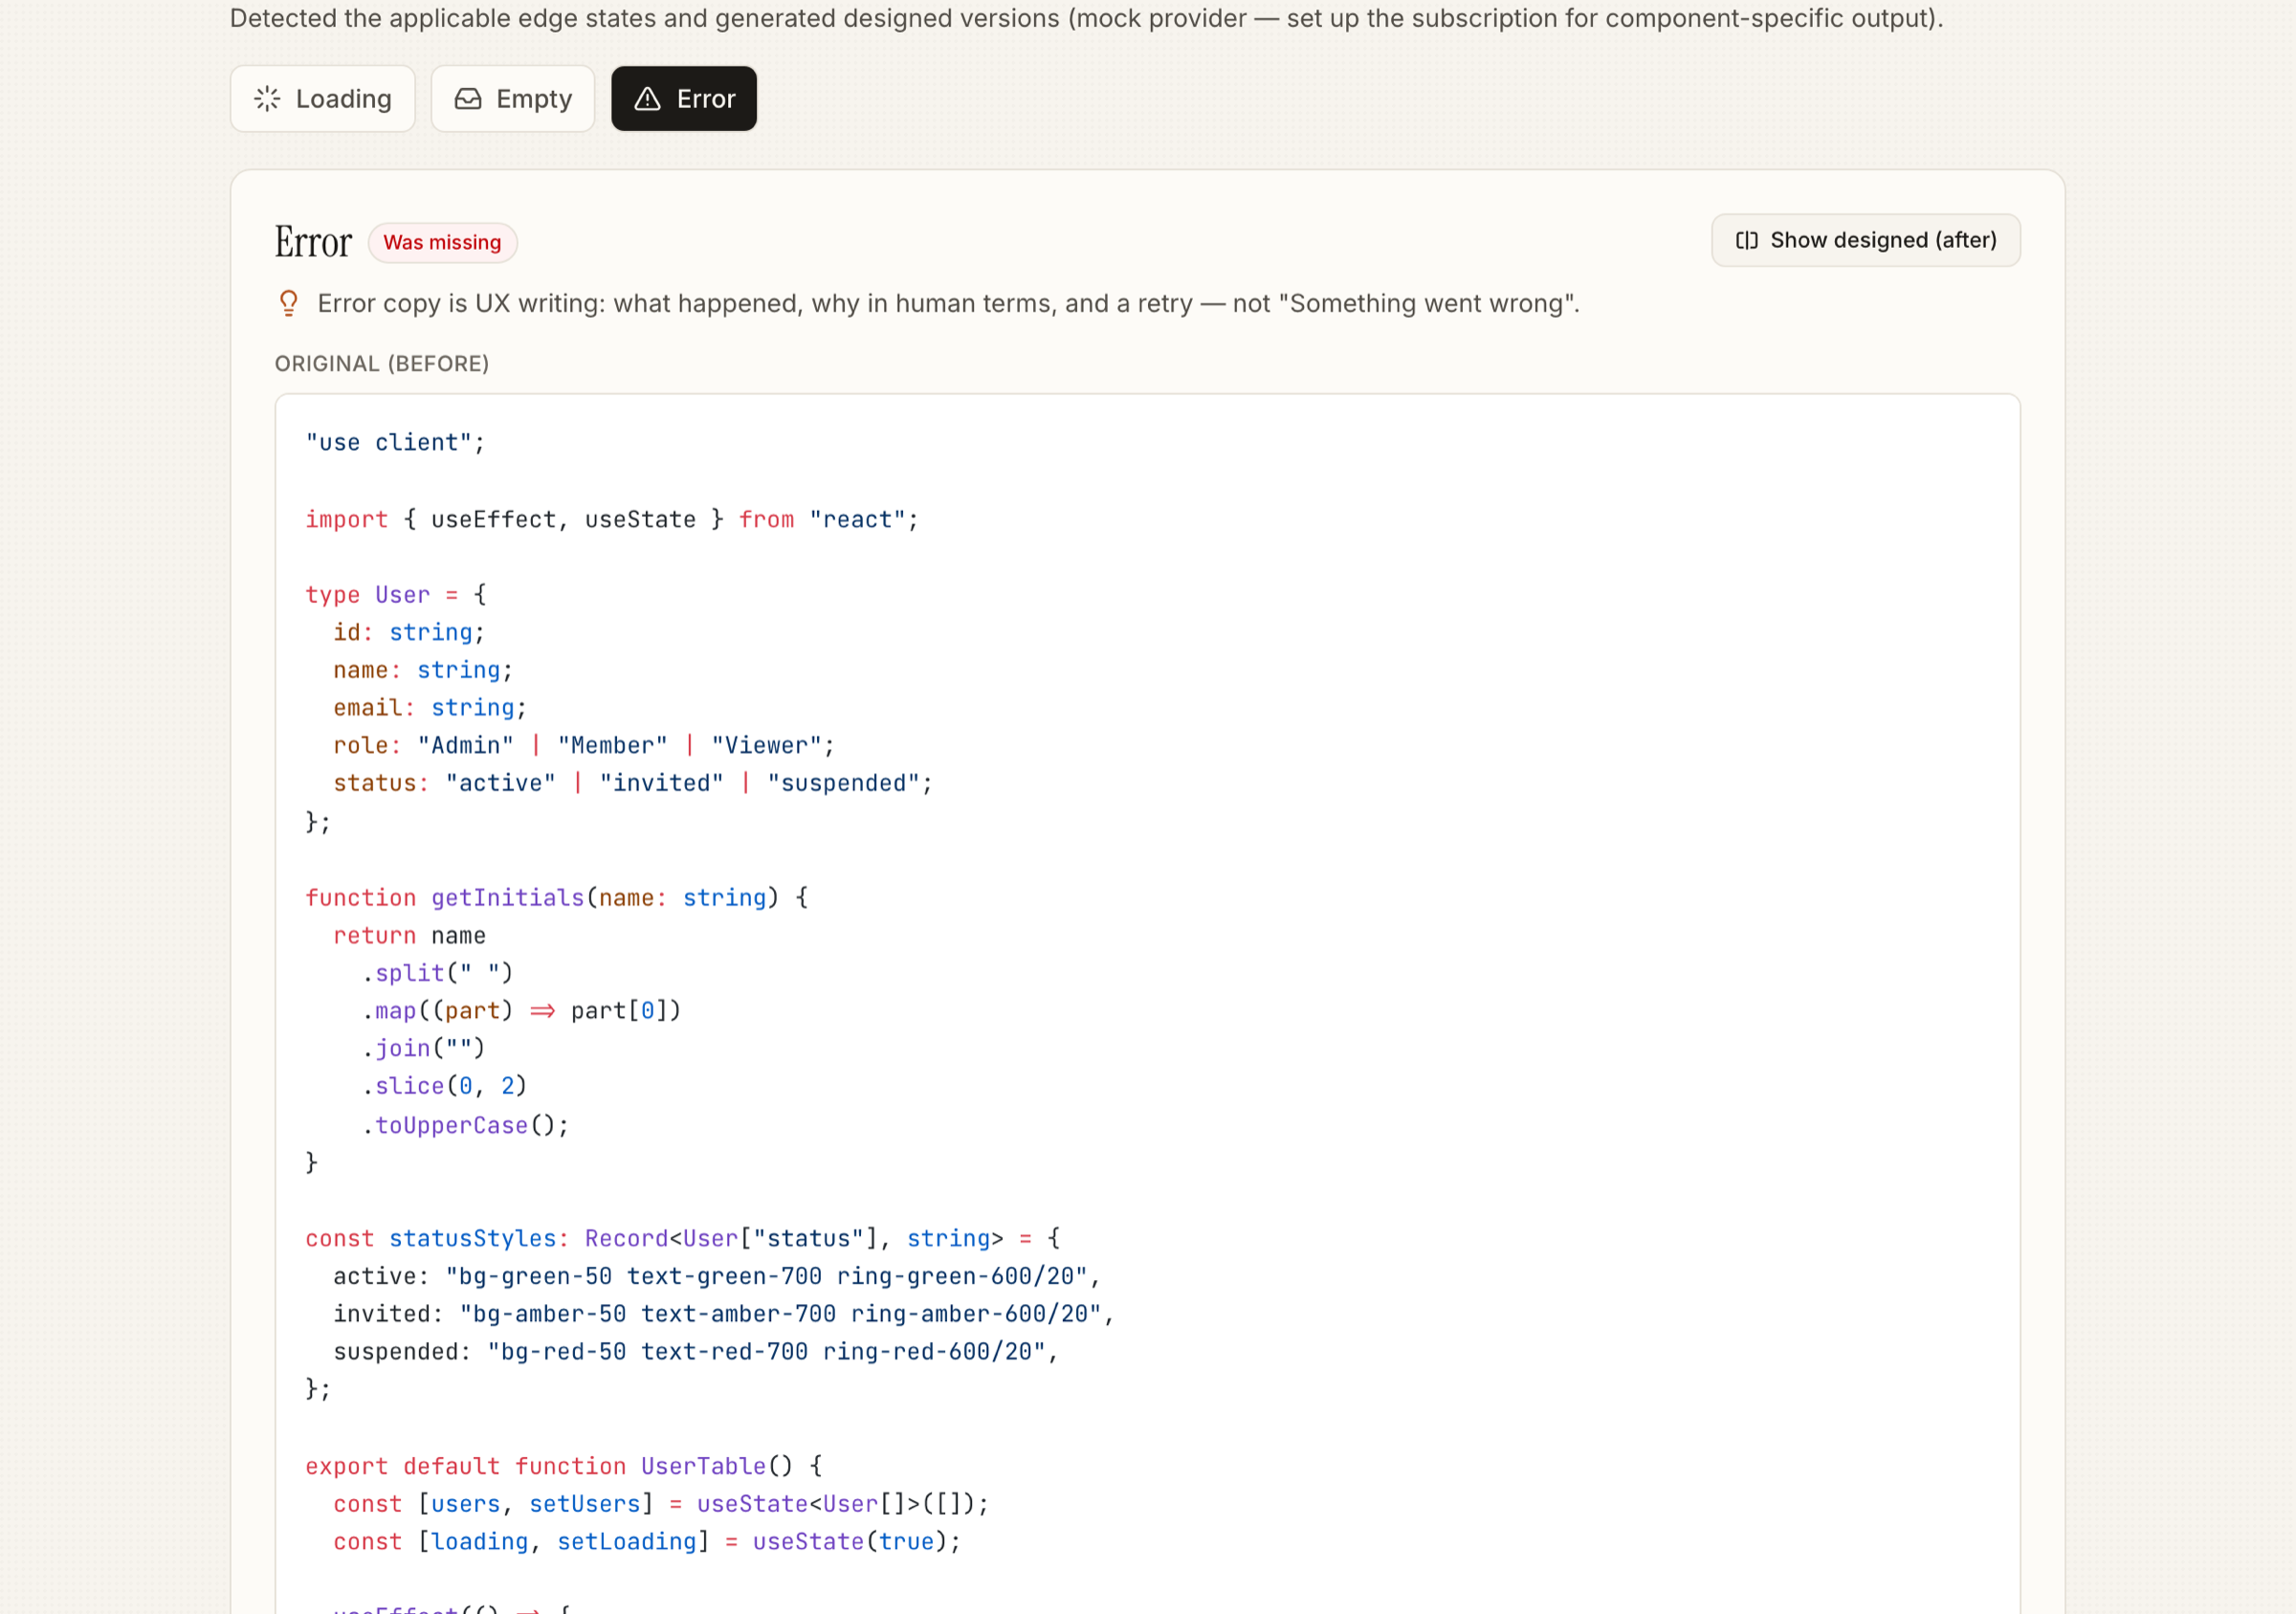Click the function getInitials line
Viewport: 2296px width, 1614px height.
tap(557, 898)
